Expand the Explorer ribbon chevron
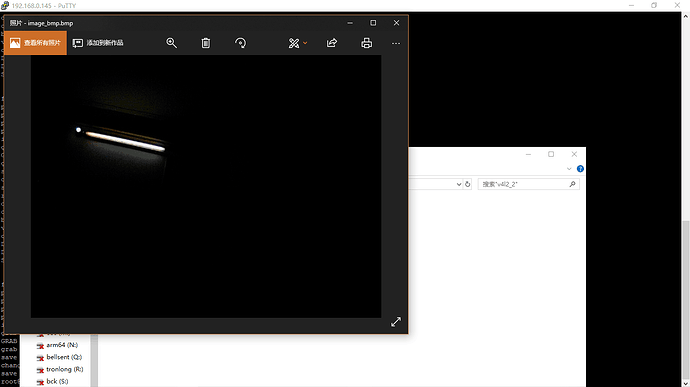Viewport: 690px width, 387px height. 569,169
